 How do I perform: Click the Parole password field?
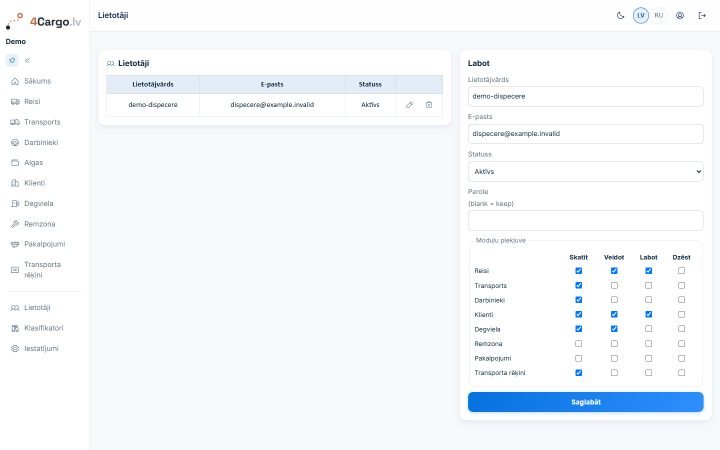tap(585, 220)
